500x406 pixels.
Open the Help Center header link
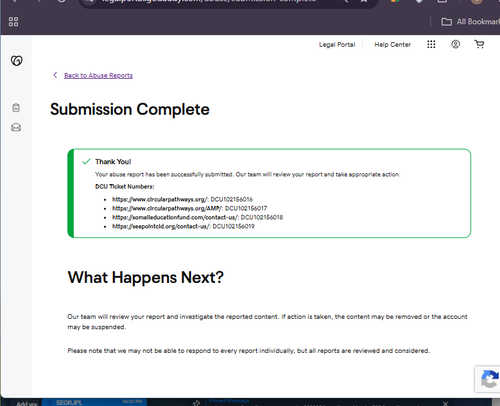[393, 45]
